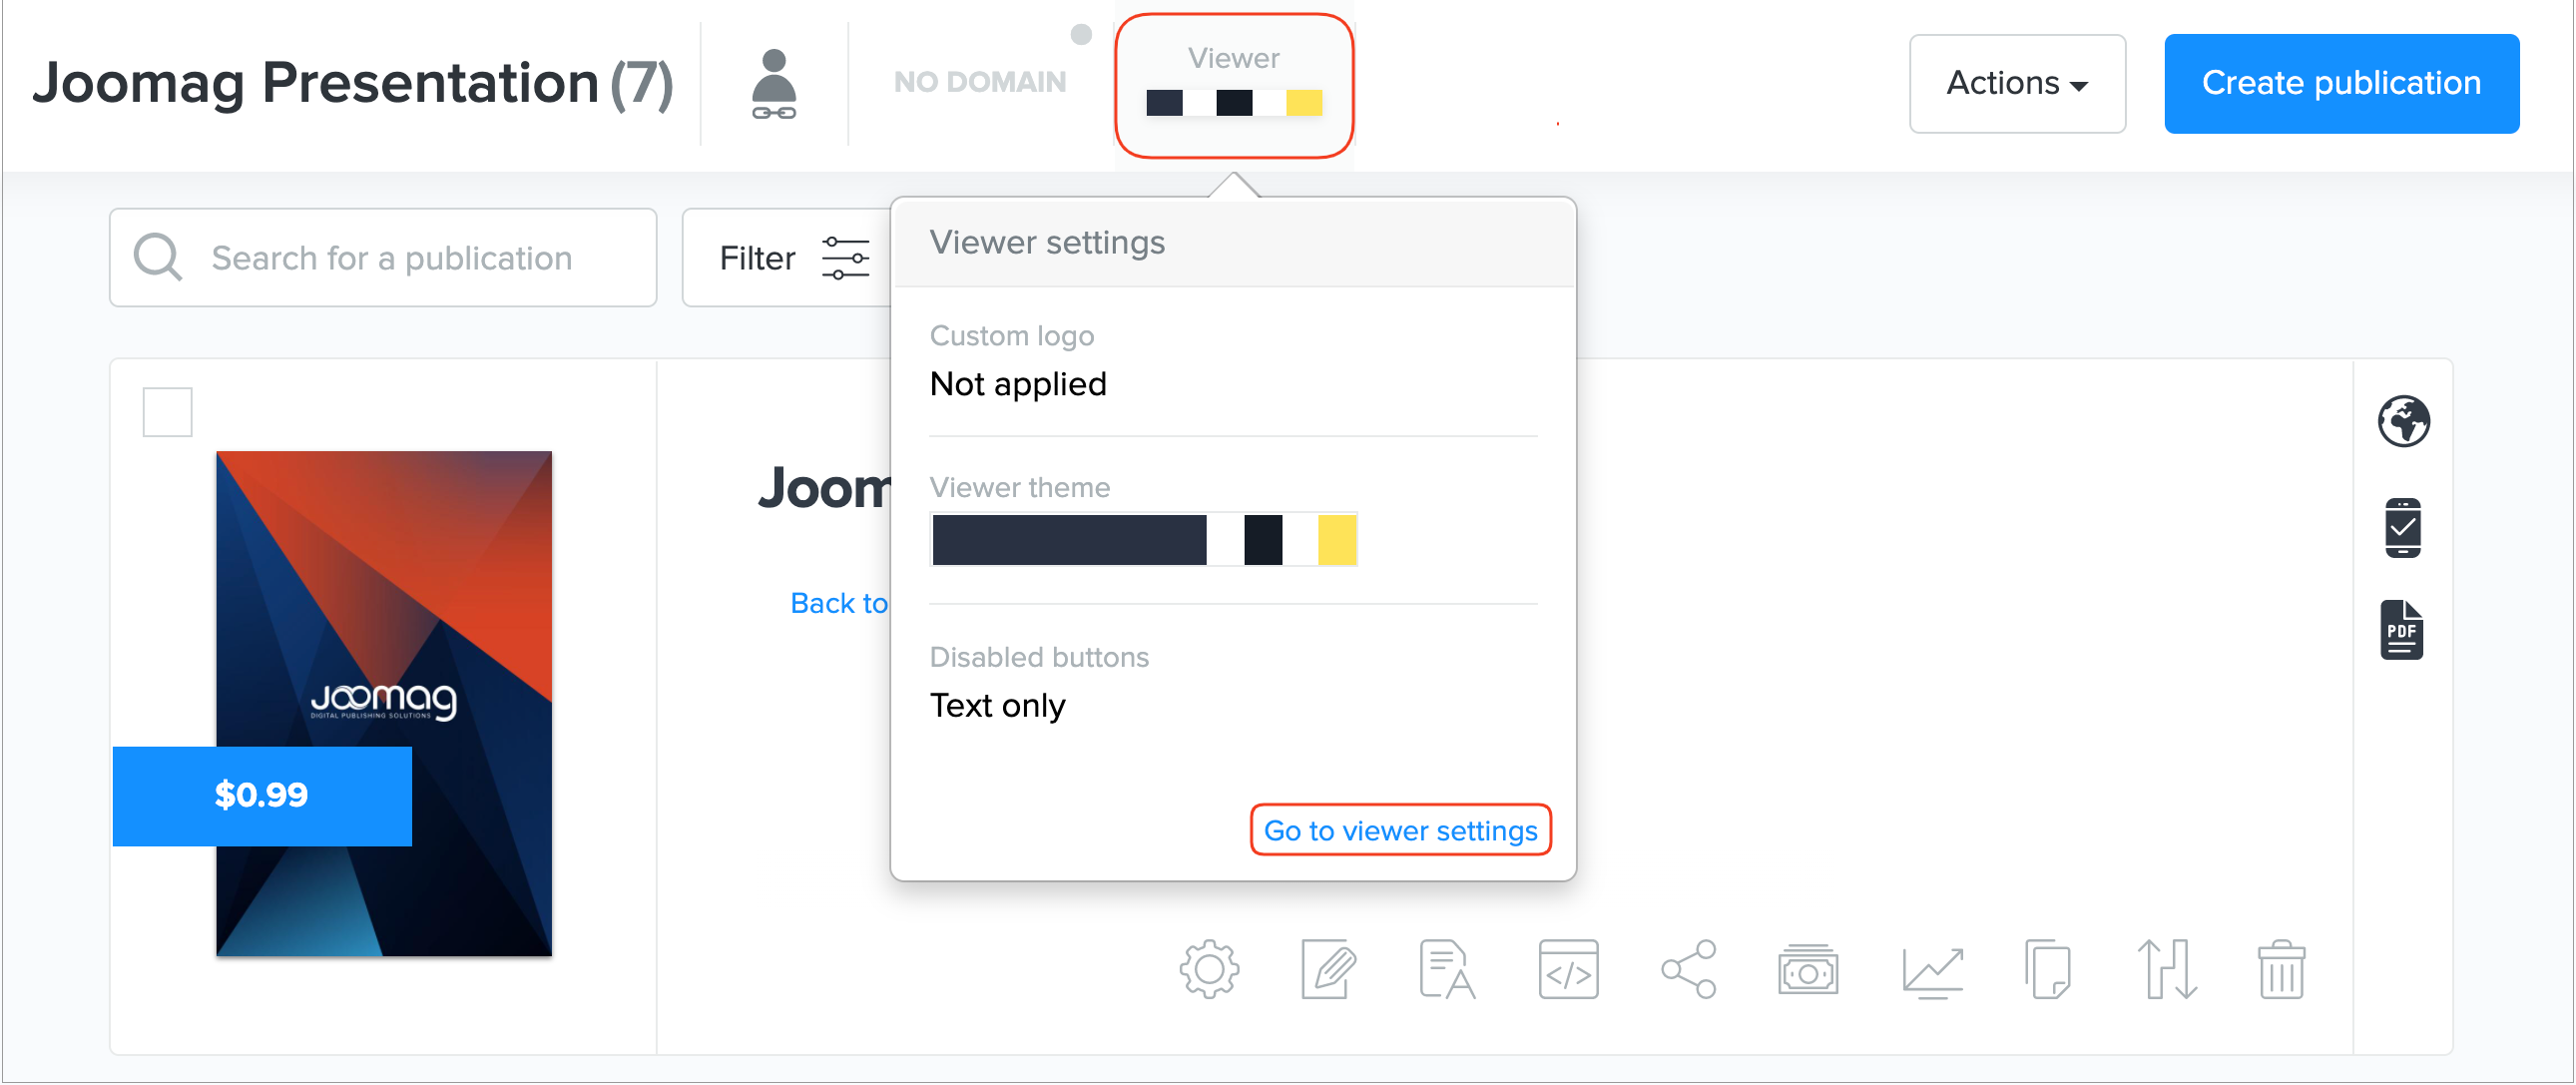
Task: Click the globe web availability icon
Action: 2403,421
